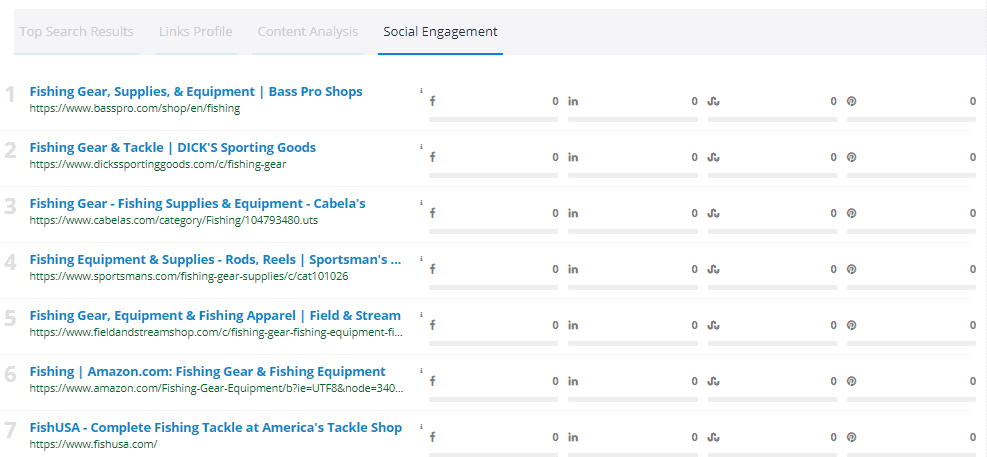Click the info icon beside DICK'S Sporting Goods title
Screen dimensions: 987x457
tap(421, 147)
